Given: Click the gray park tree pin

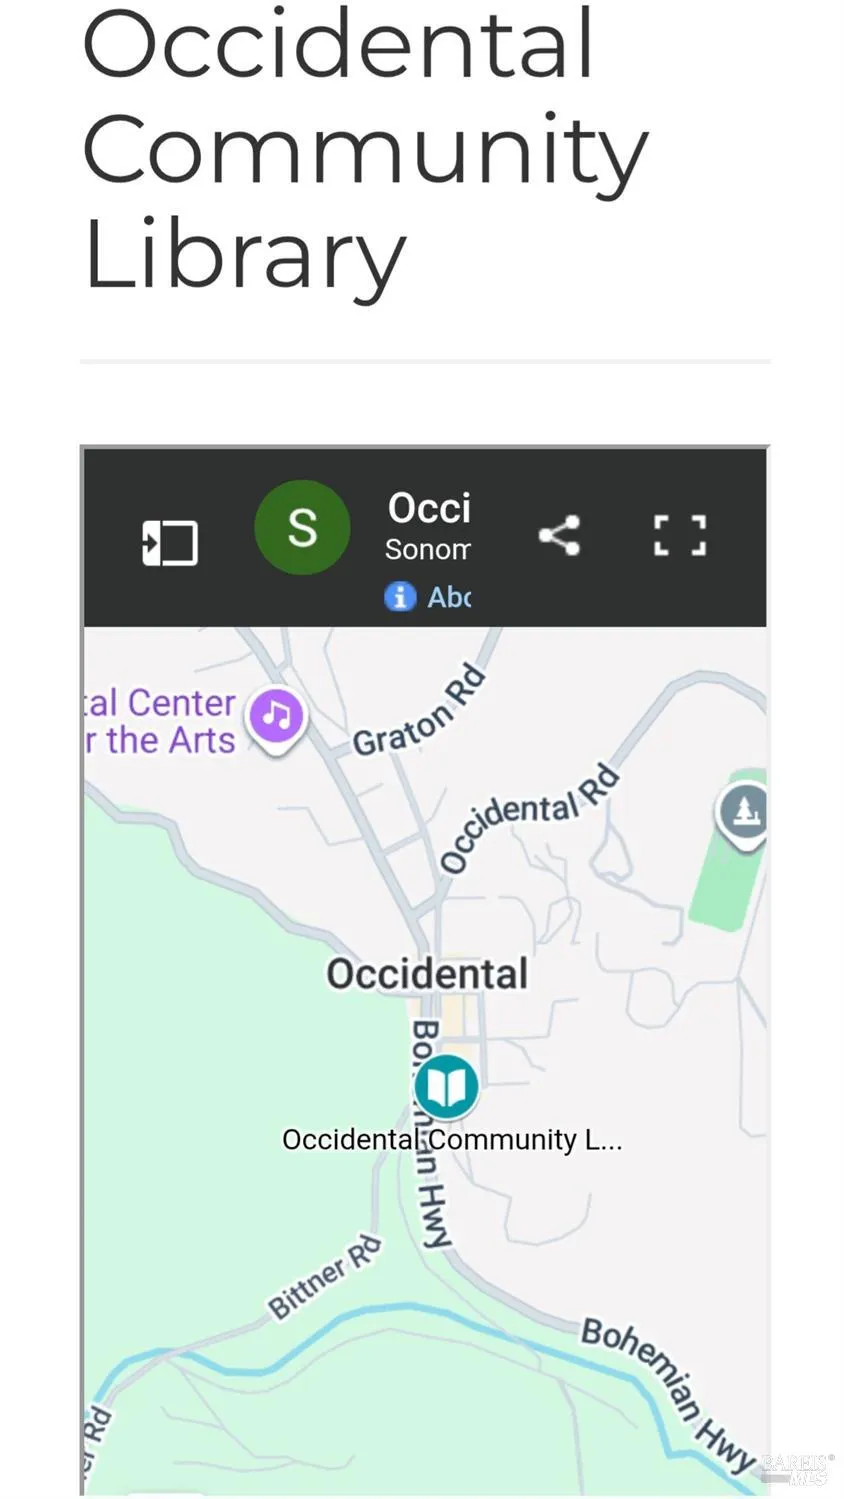Looking at the screenshot, I should [x=743, y=811].
